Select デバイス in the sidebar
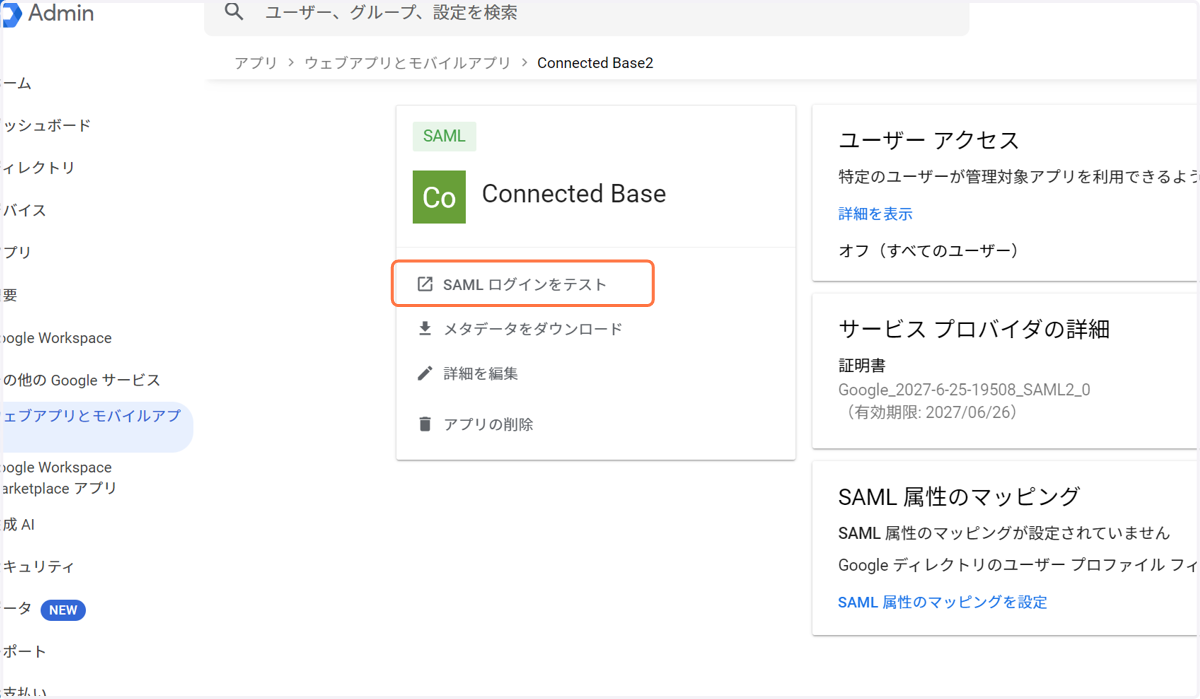 tap(24, 211)
